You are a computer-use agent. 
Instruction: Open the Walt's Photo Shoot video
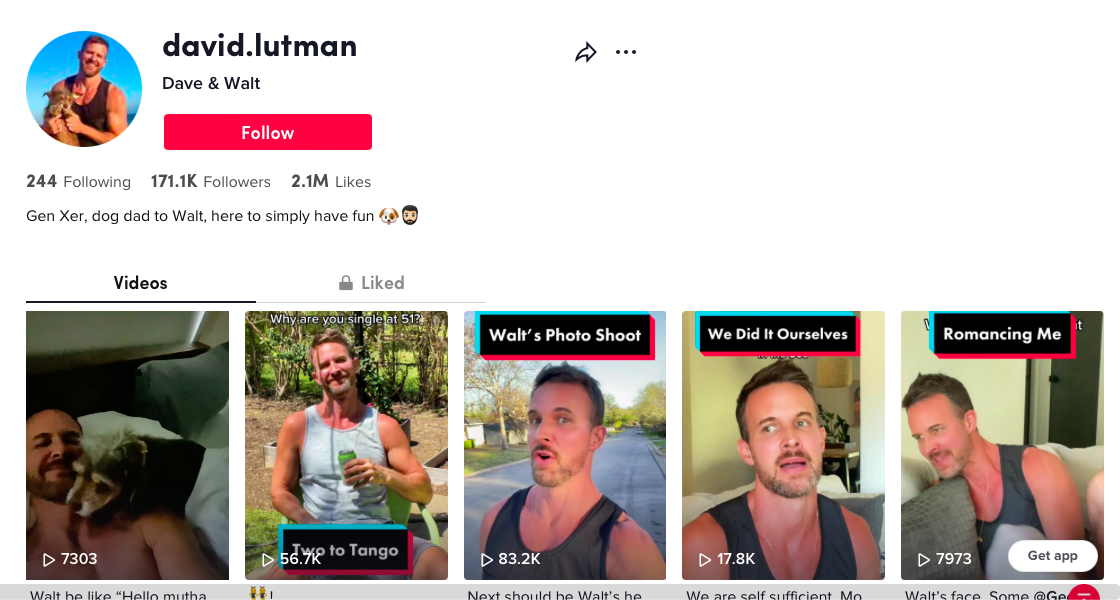click(565, 445)
